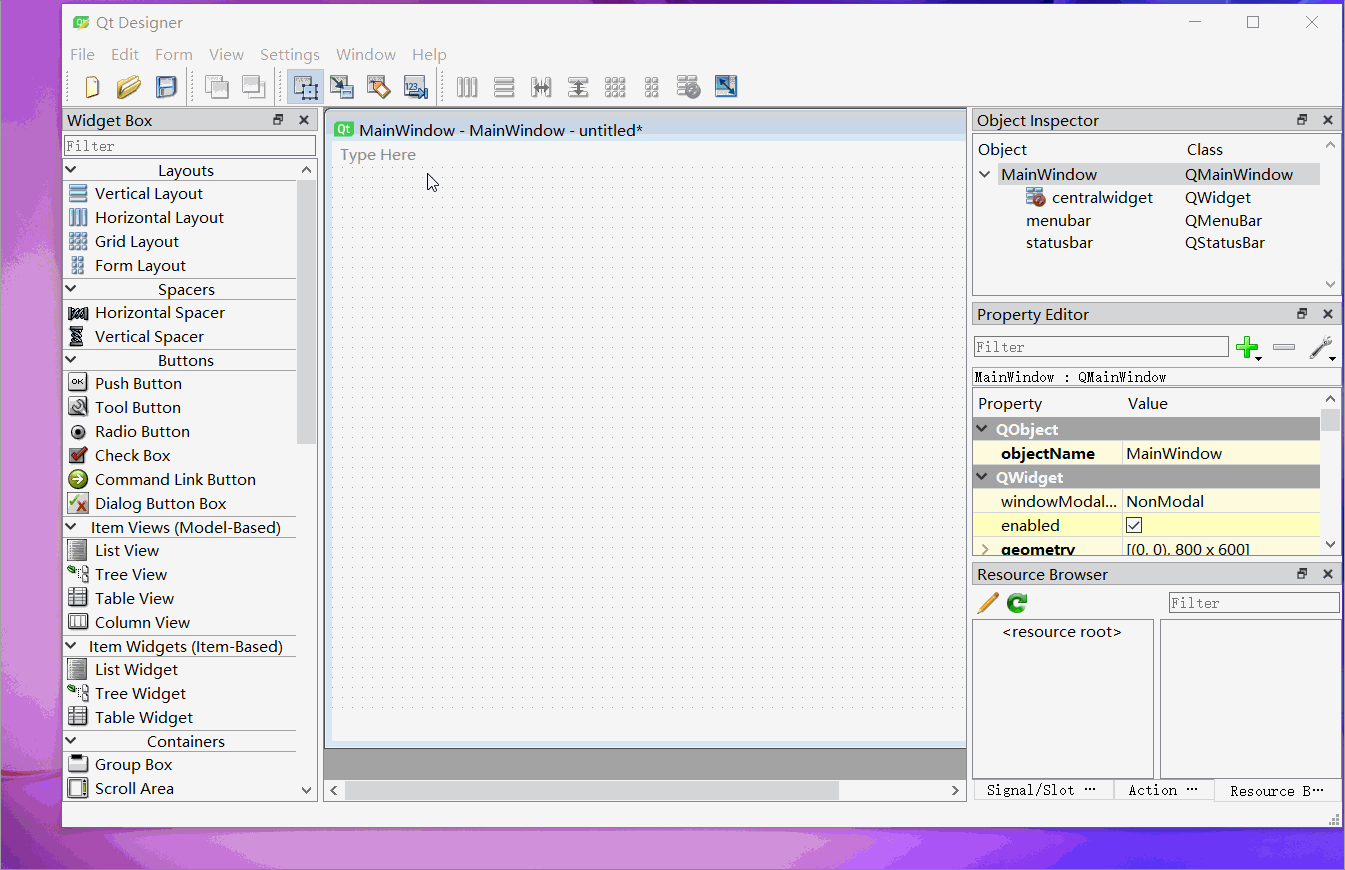
Task: Click the remove dynamic property minus icon
Action: (1284, 347)
